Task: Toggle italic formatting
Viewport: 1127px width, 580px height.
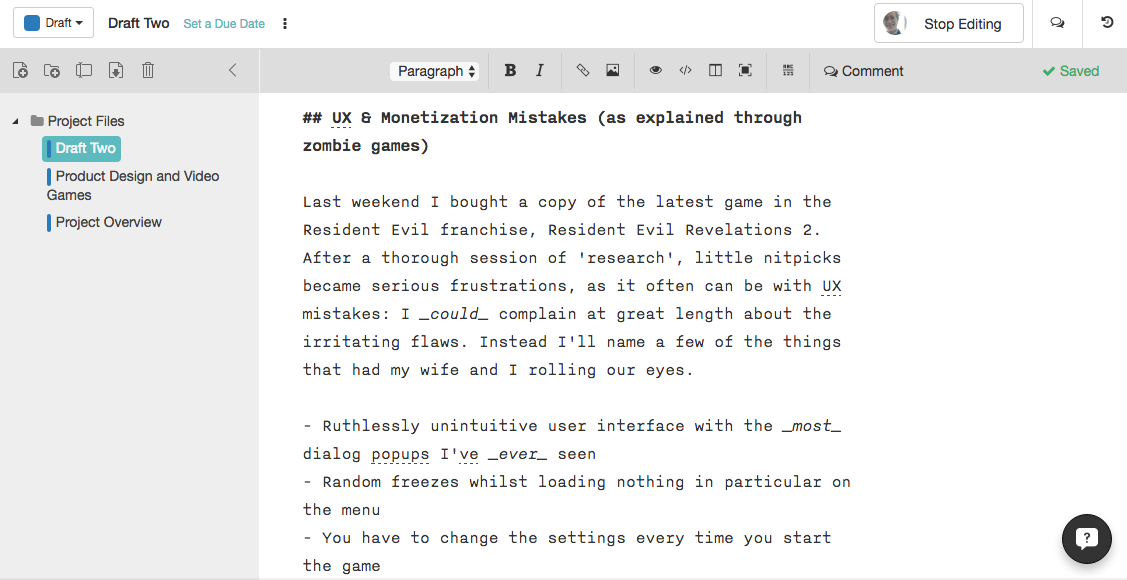Action: pos(540,71)
